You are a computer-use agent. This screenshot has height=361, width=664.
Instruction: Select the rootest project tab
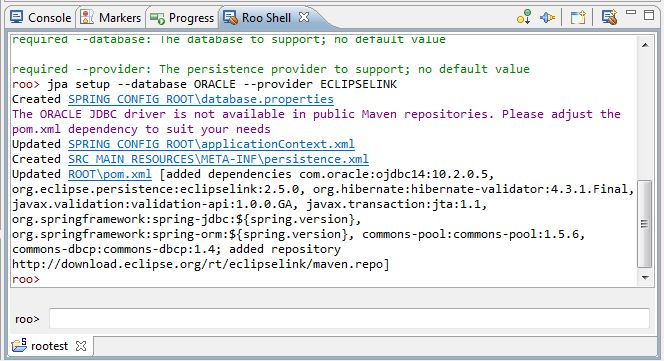tap(49, 346)
